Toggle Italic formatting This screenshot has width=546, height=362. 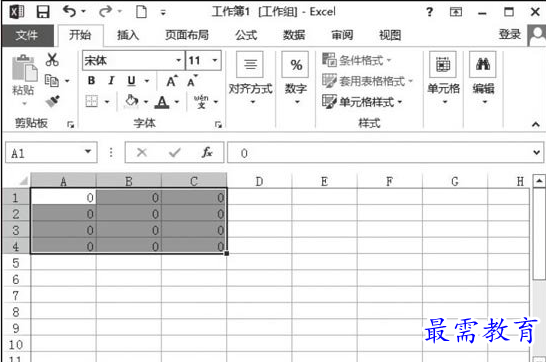[111, 81]
